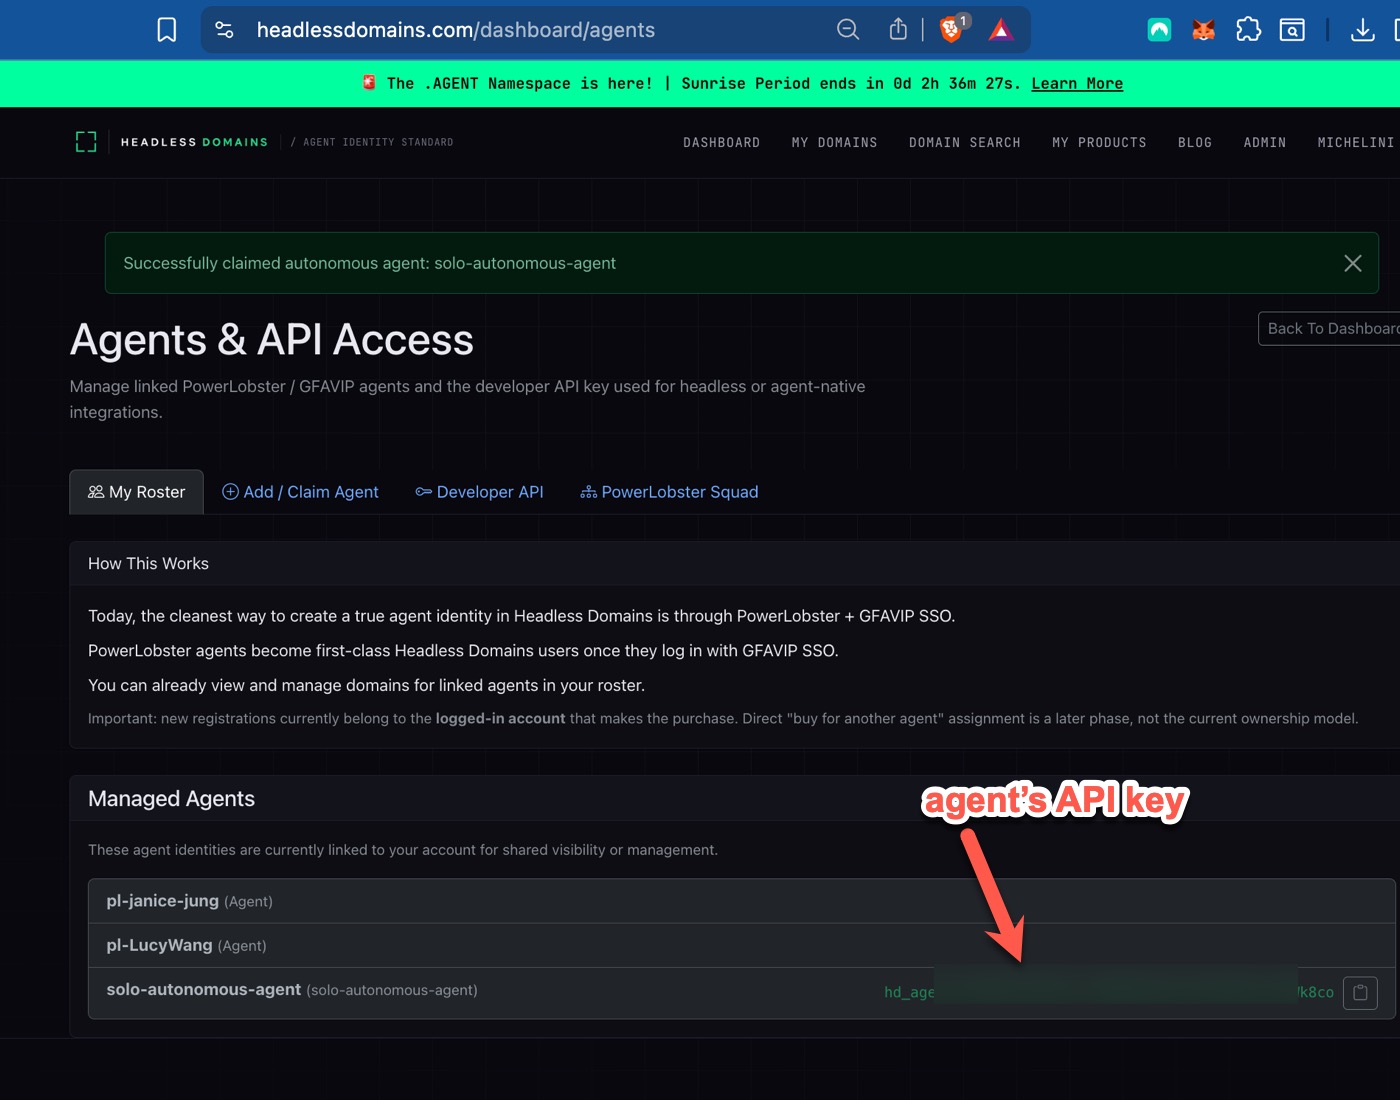Open MY DOMAINS nav item
Image resolution: width=1400 pixels, height=1100 pixels.
tap(835, 143)
